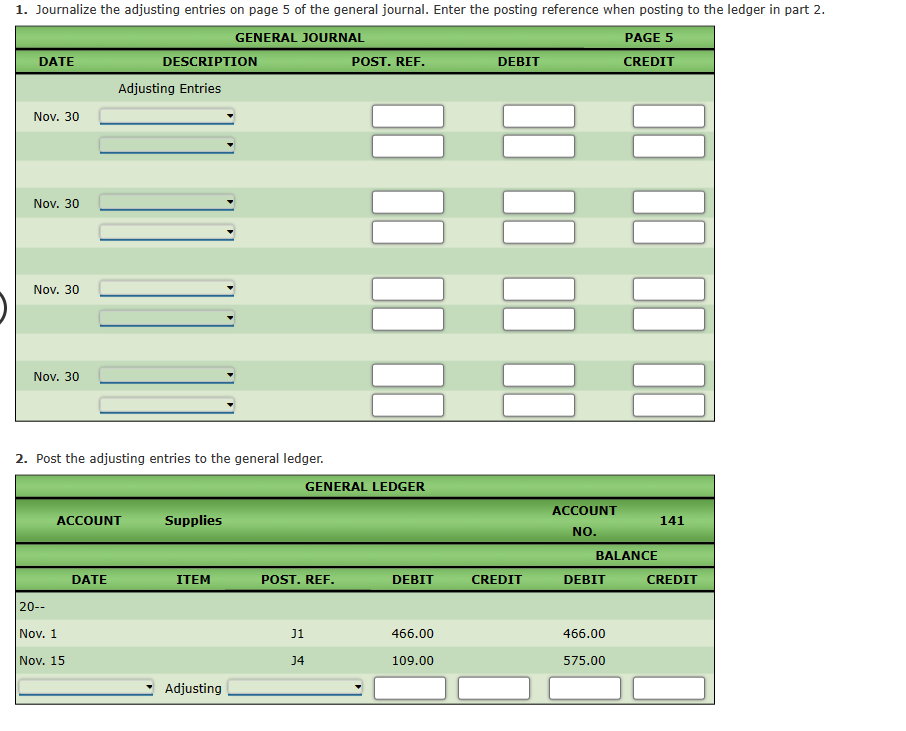Click the Supplies account name in ledger
Screen dimensions: 906x731
tap(193, 521)
